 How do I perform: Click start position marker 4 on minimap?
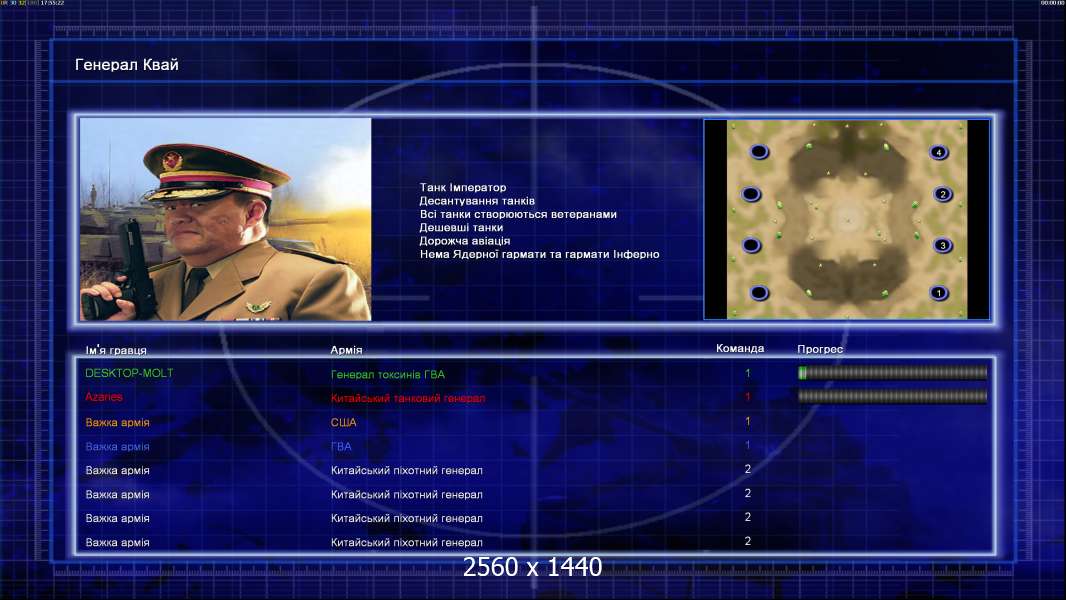pyautogui.click(x=939, y=152)
